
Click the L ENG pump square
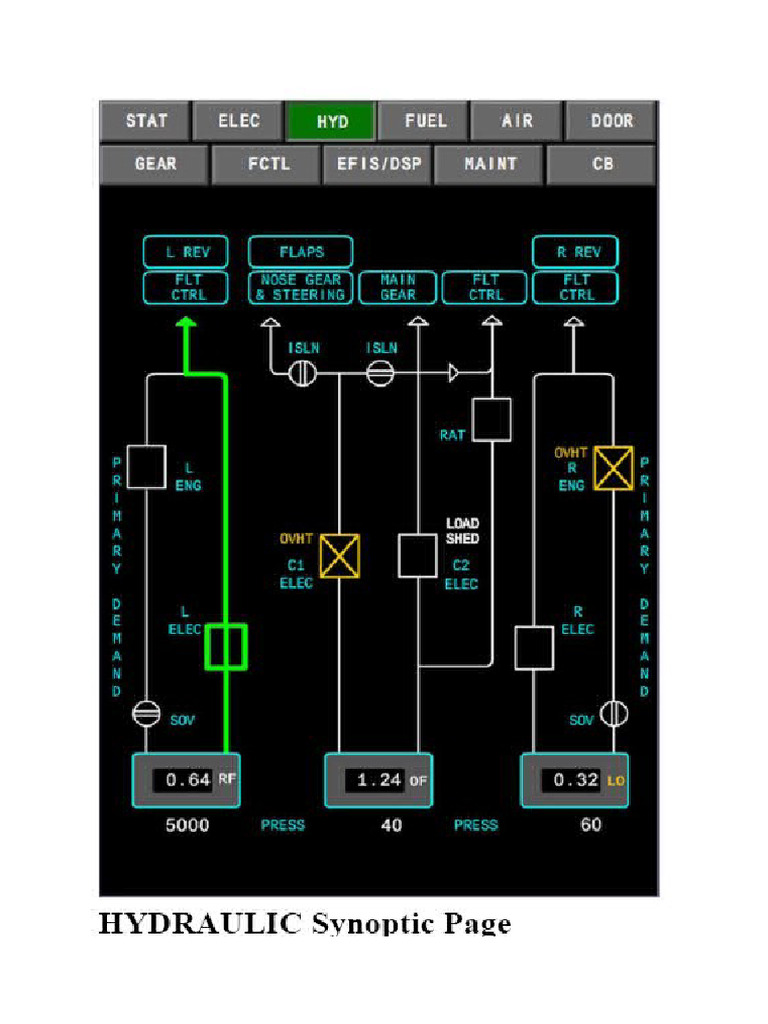(146, 467)
